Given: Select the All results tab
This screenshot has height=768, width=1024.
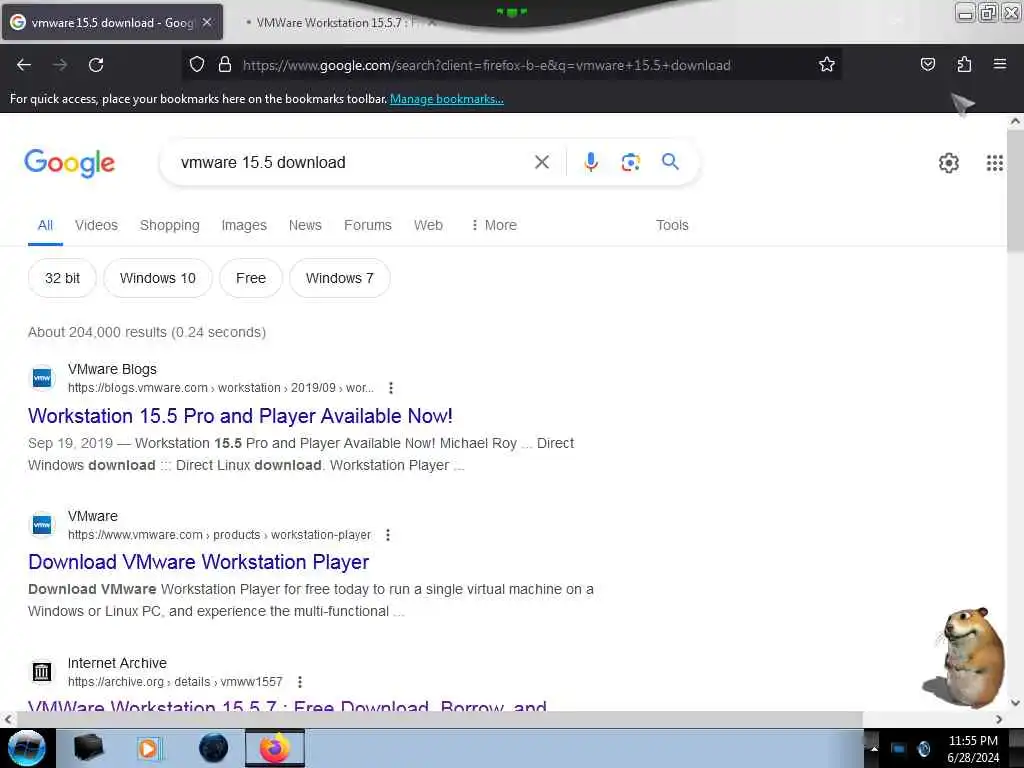Looking at the screenshot, I should click(x=45, y=225).
